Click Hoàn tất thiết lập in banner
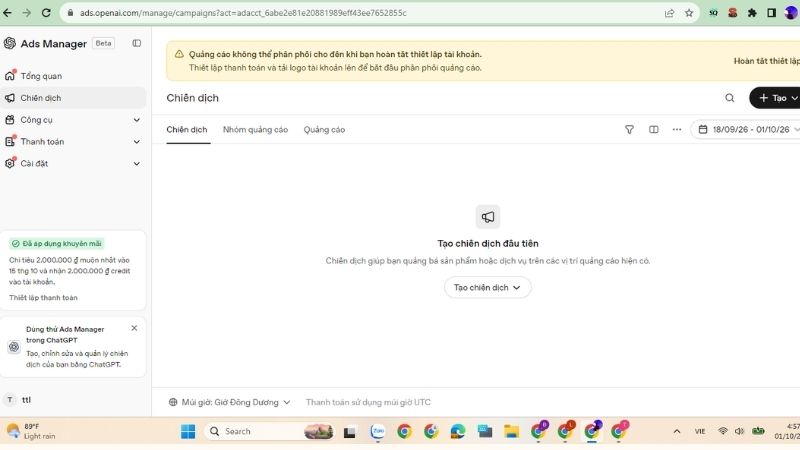Viewport: 800px width, 450px height. pyautogui.click(x=767, y=61)
